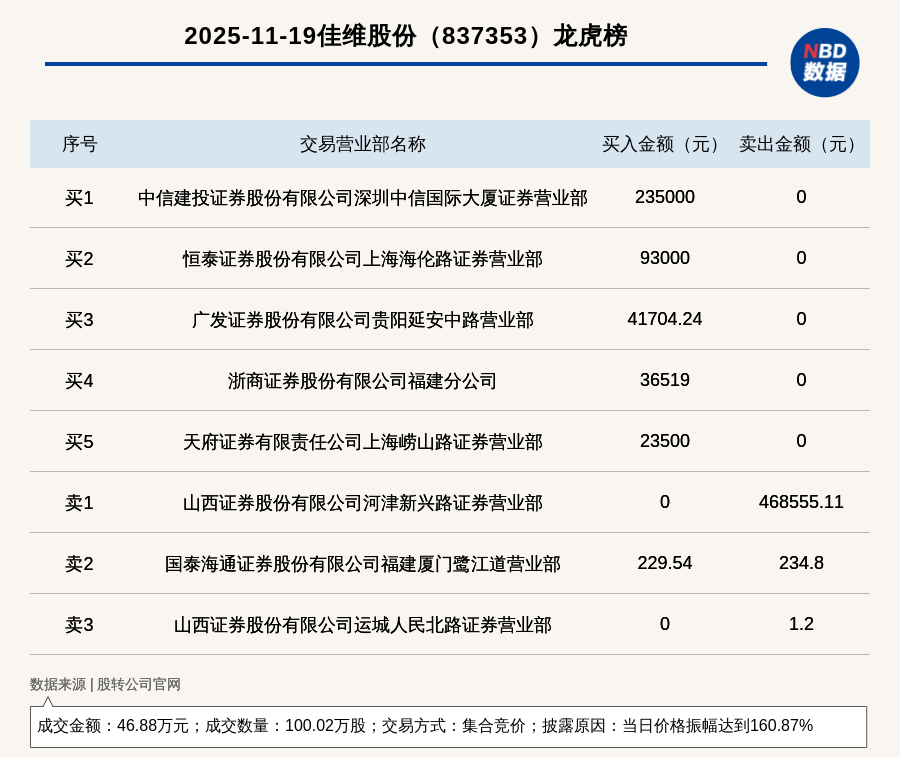The width and height of the screenshot is (900, 758).
Task: Click the 买1 rank label
Action: pyautogui.click(x=79, y=198)
